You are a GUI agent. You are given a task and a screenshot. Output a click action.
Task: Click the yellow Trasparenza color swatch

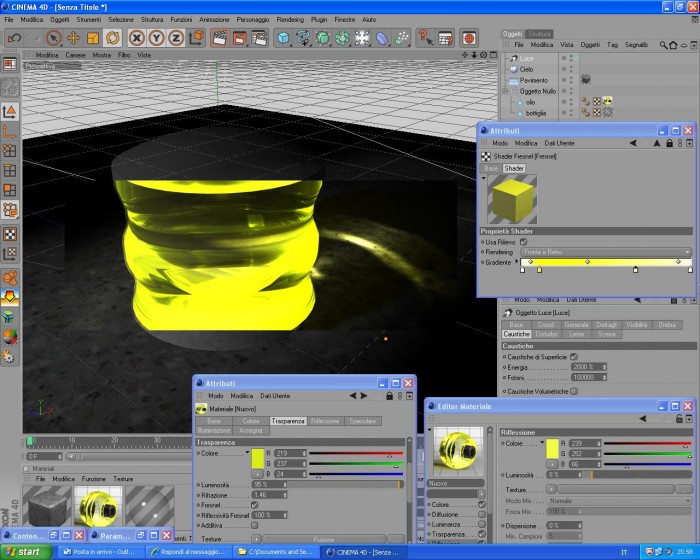pyautogui.click(x=258, y=459)
